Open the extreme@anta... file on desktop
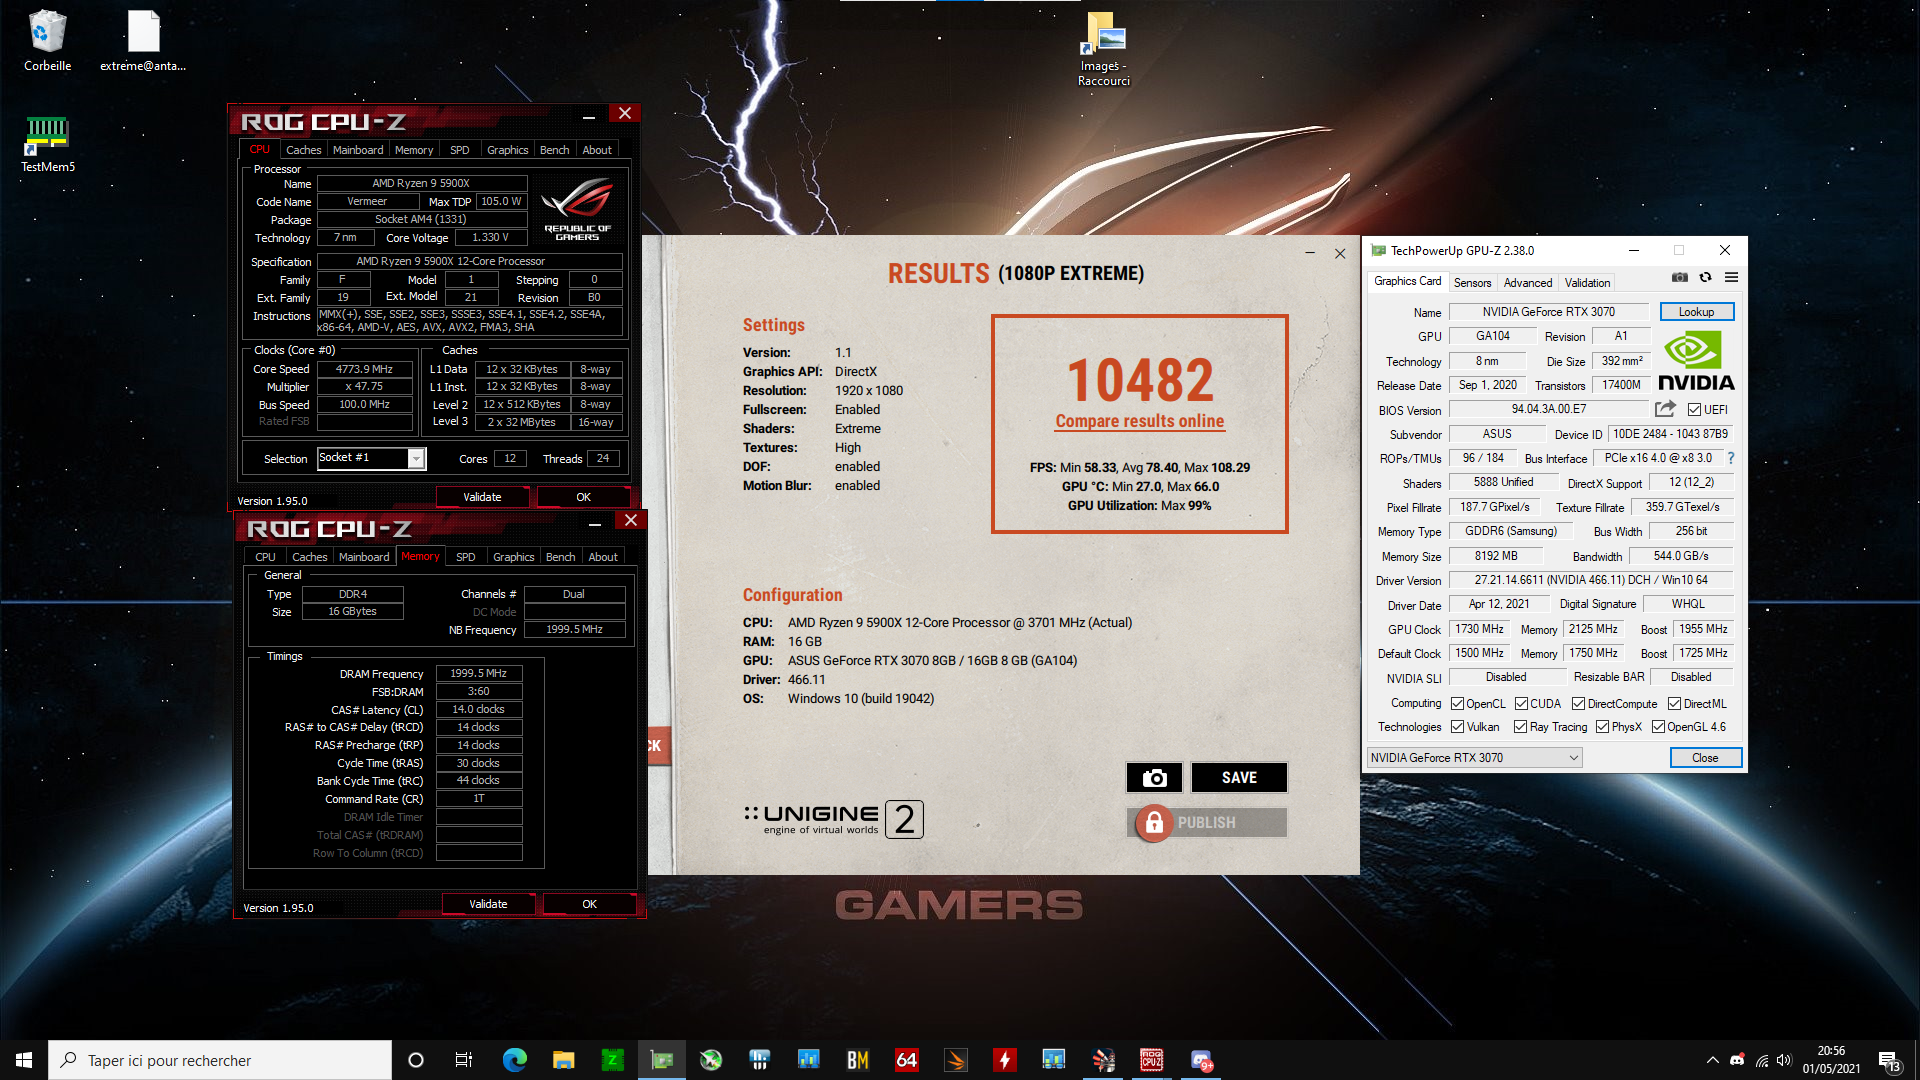The image size is (1920, 1080). pyautogui.click(x=143, y=41)
